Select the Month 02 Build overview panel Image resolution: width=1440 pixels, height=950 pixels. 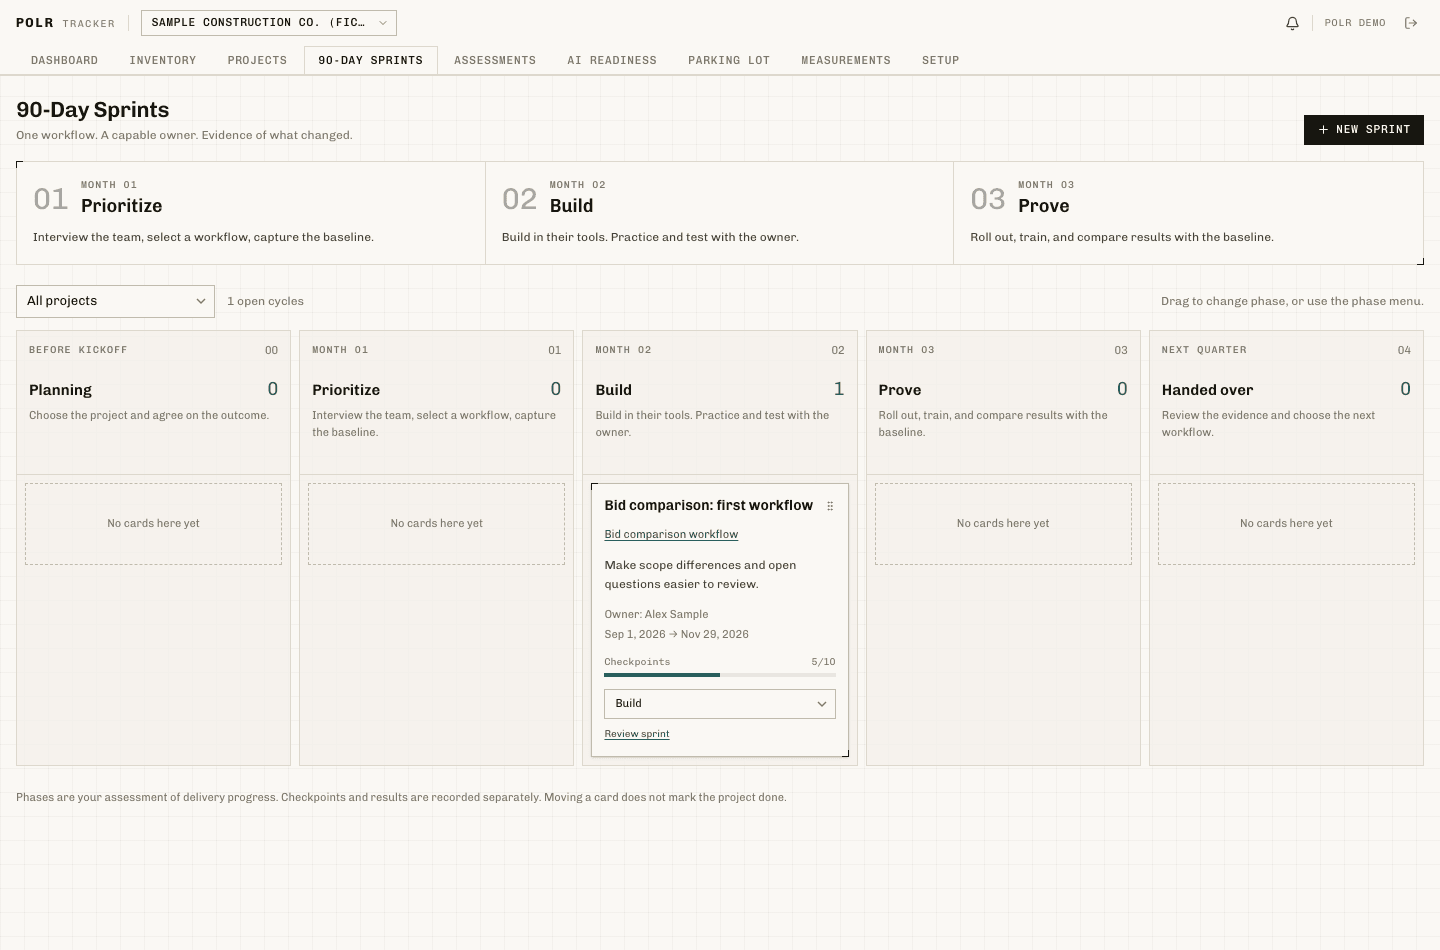[720, 213]
